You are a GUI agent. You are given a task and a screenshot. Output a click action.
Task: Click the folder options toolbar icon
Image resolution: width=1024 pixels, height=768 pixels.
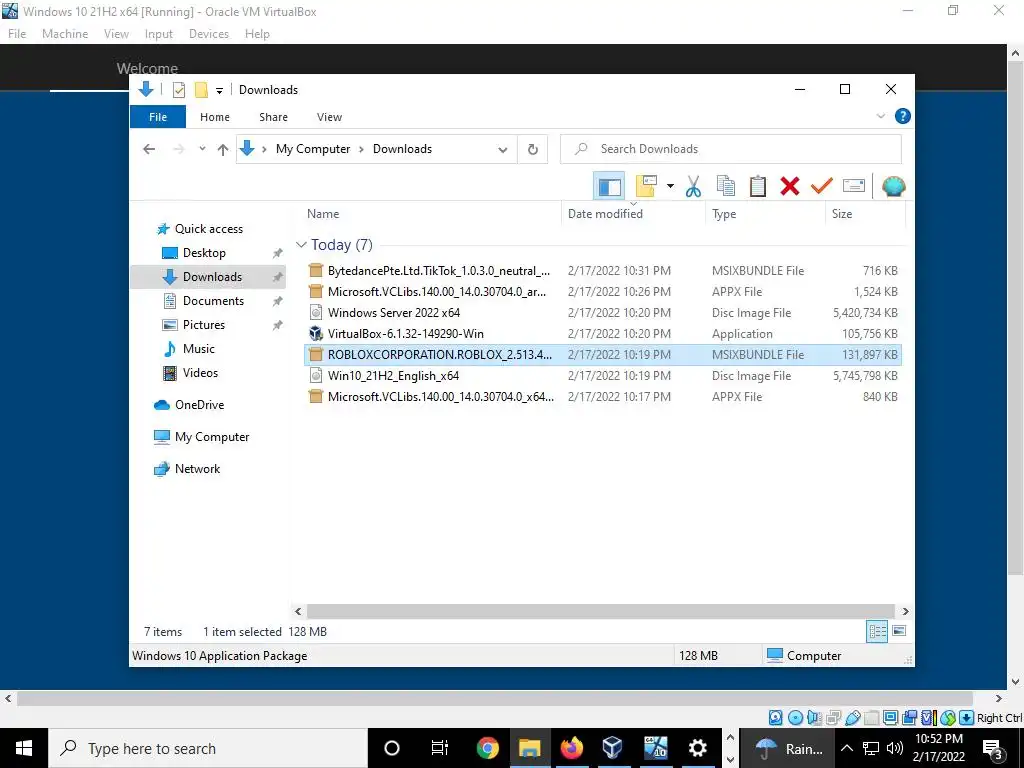(x=646, y=187)
